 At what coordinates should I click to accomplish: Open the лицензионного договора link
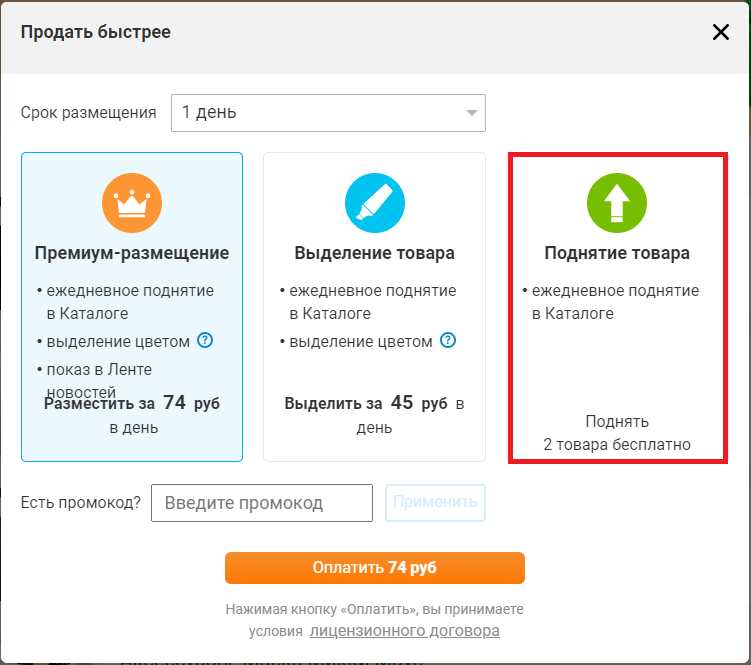[x=405, y=631]
